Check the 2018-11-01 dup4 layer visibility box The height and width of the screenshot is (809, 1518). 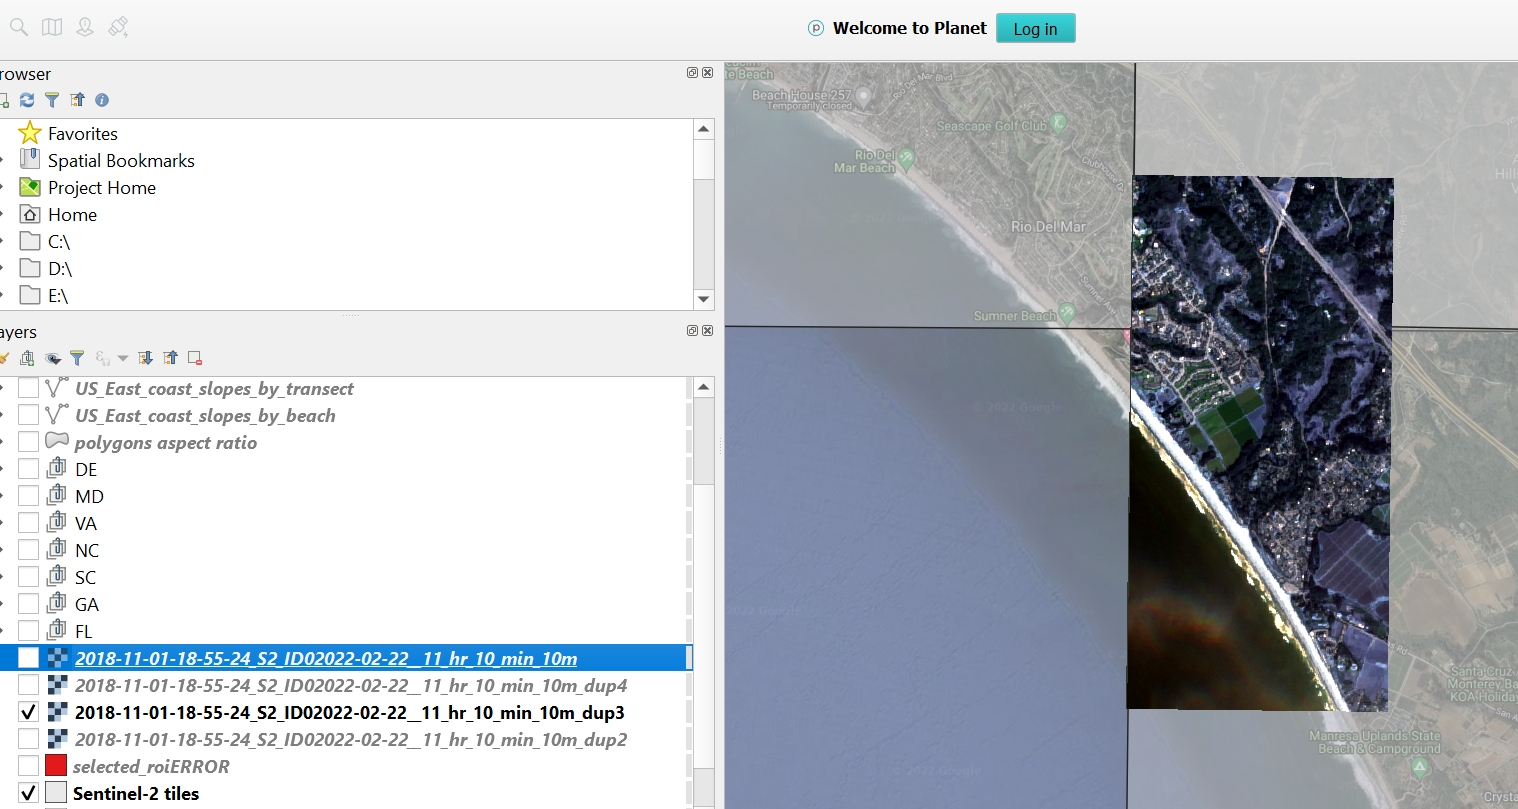28,685
